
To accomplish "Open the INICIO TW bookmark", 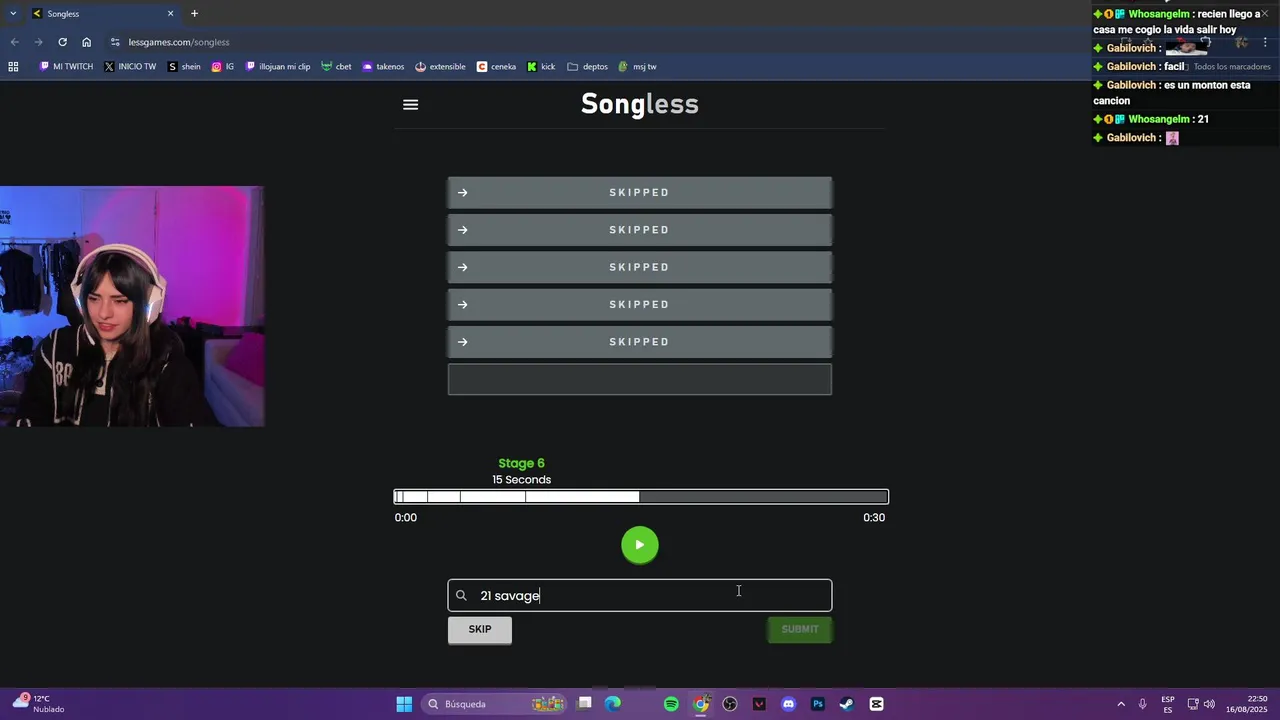I will tap(130, 67).
